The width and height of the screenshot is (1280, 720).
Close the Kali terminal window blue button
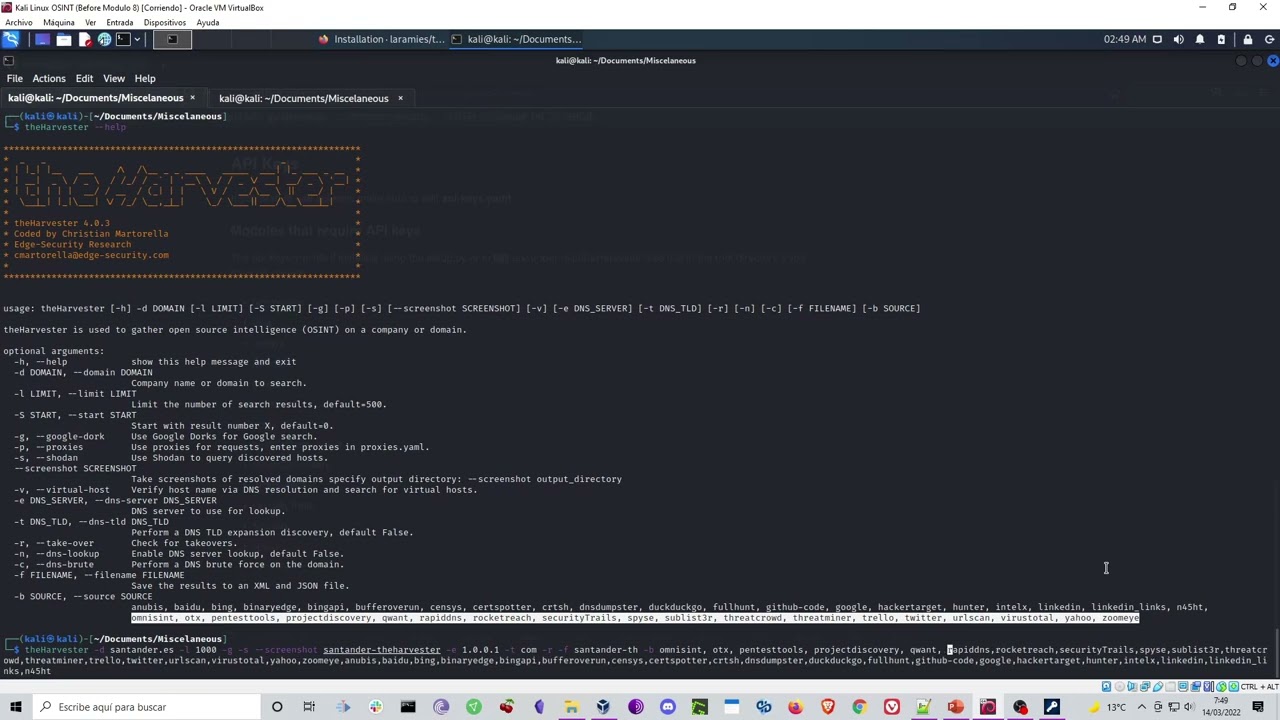pyautogui.click(x=1272, y=61)
